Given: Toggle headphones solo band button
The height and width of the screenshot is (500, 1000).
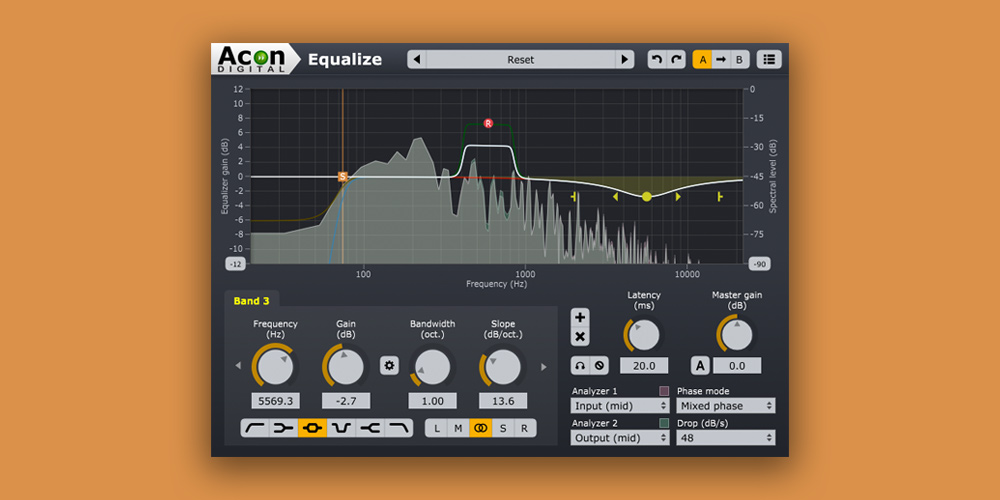Looking at the screenshot, I should (580, 366).
